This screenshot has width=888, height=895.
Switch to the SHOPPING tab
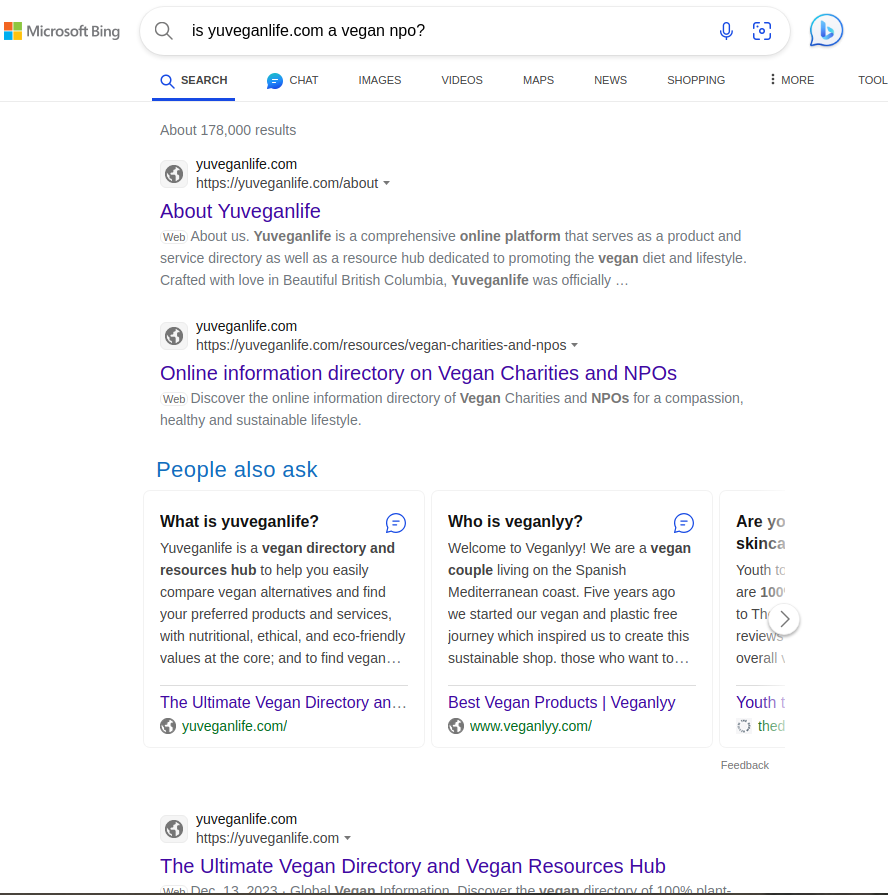(x=696, y=80)
